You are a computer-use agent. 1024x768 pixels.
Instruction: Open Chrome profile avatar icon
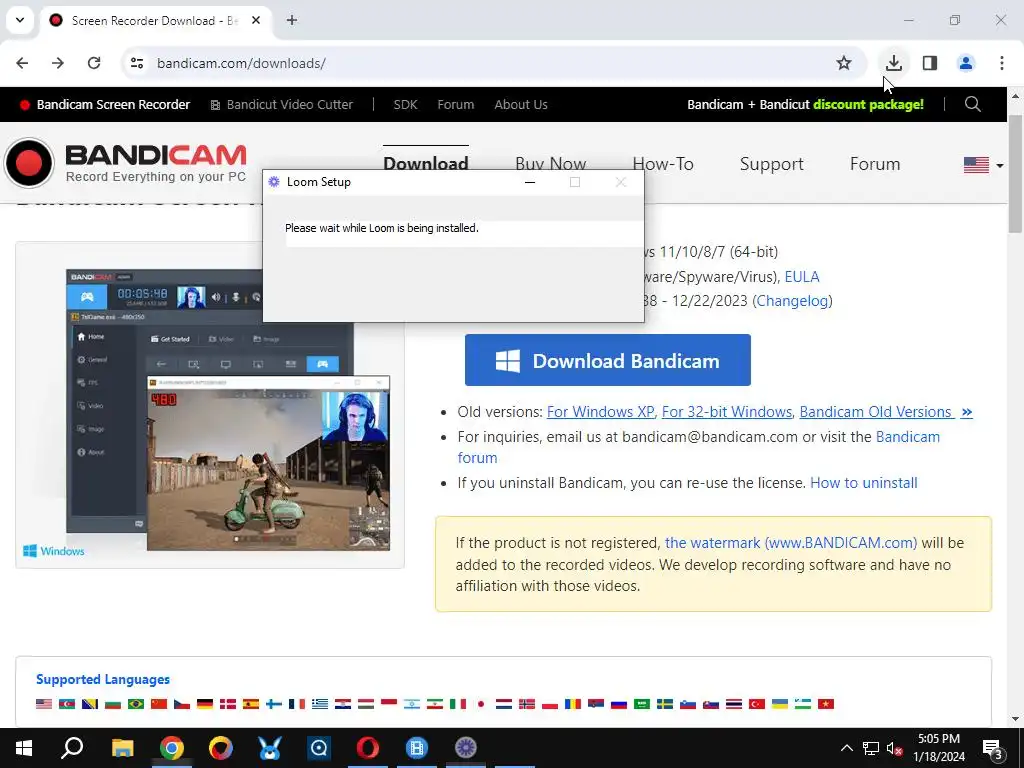966,63
